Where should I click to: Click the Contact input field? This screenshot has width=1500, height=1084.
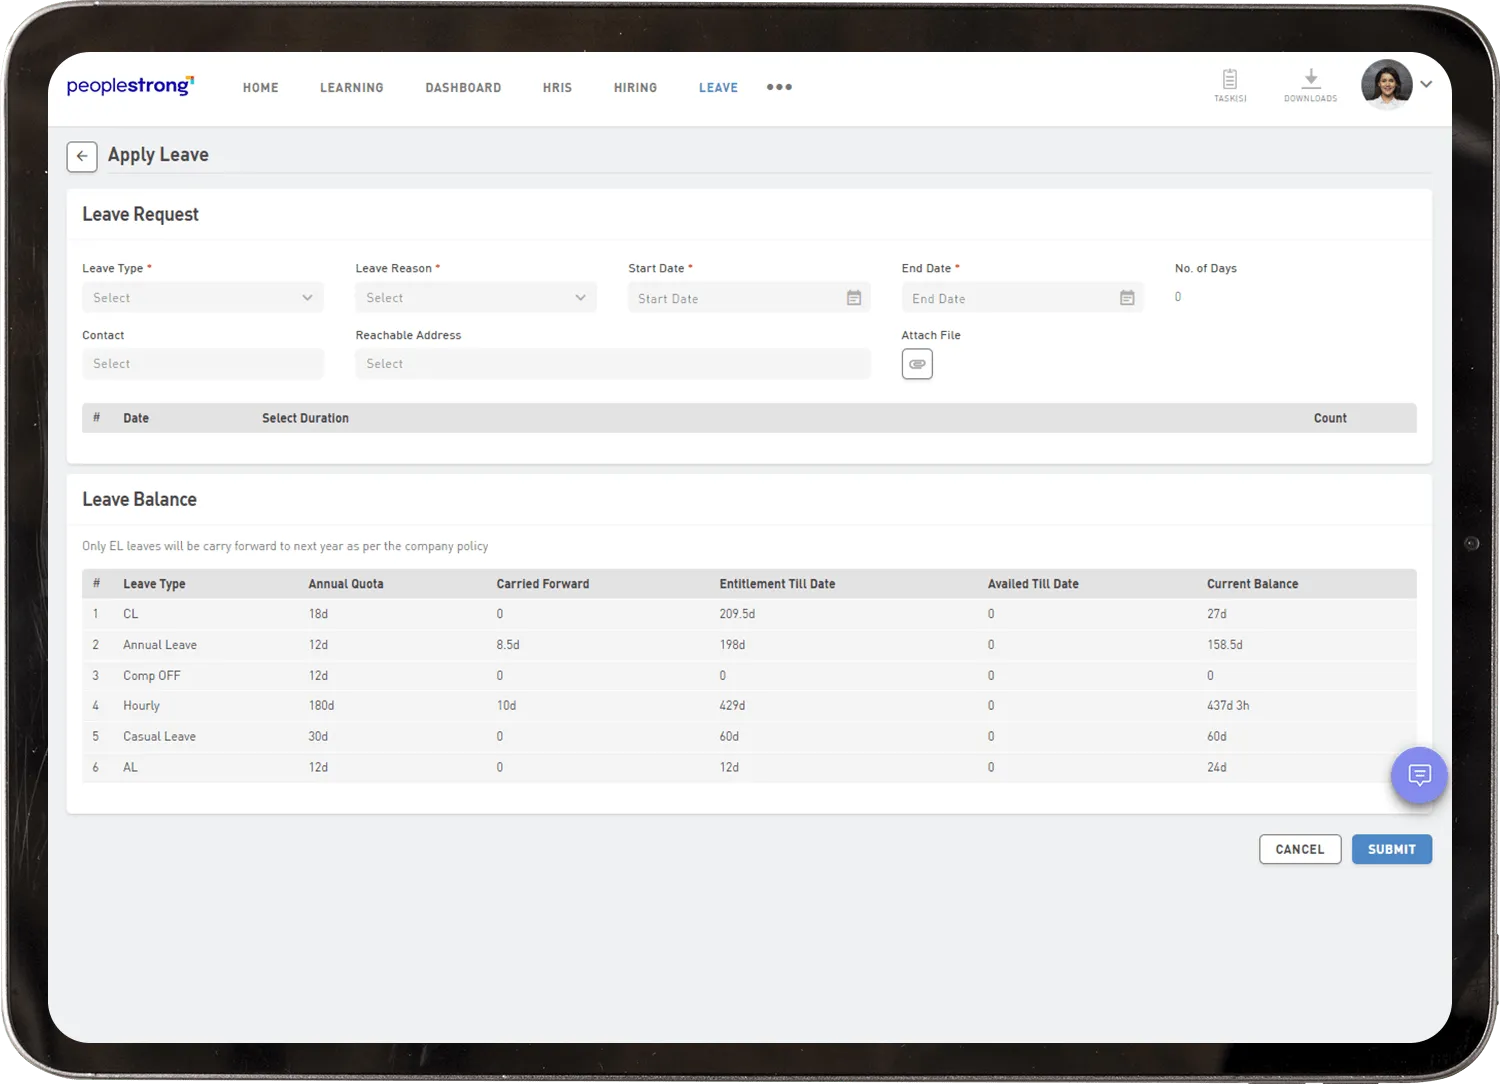(x=202, y=364)
